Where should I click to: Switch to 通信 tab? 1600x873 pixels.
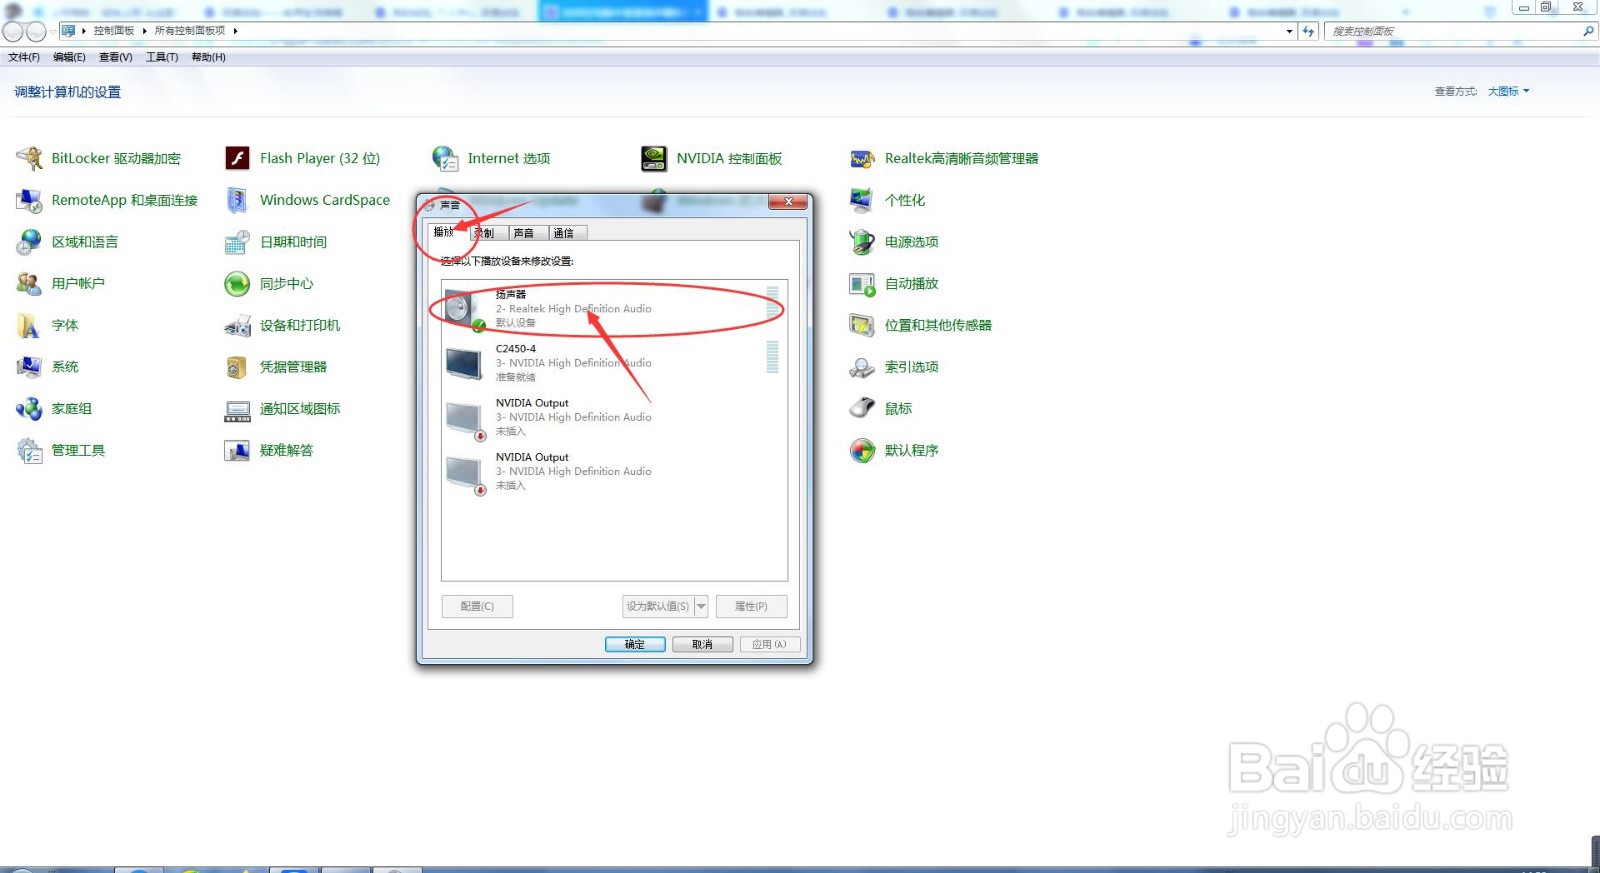[x=565, y=233]
